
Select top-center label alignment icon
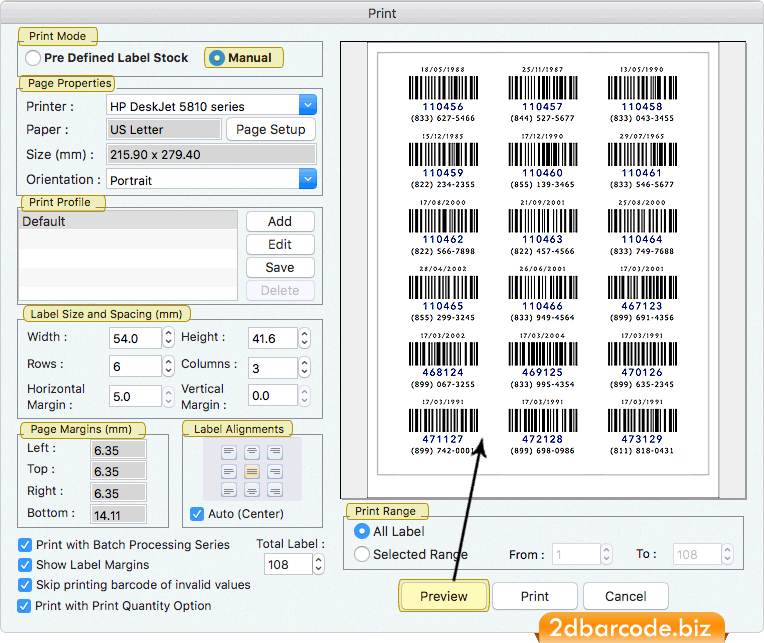tap(252, 452)
